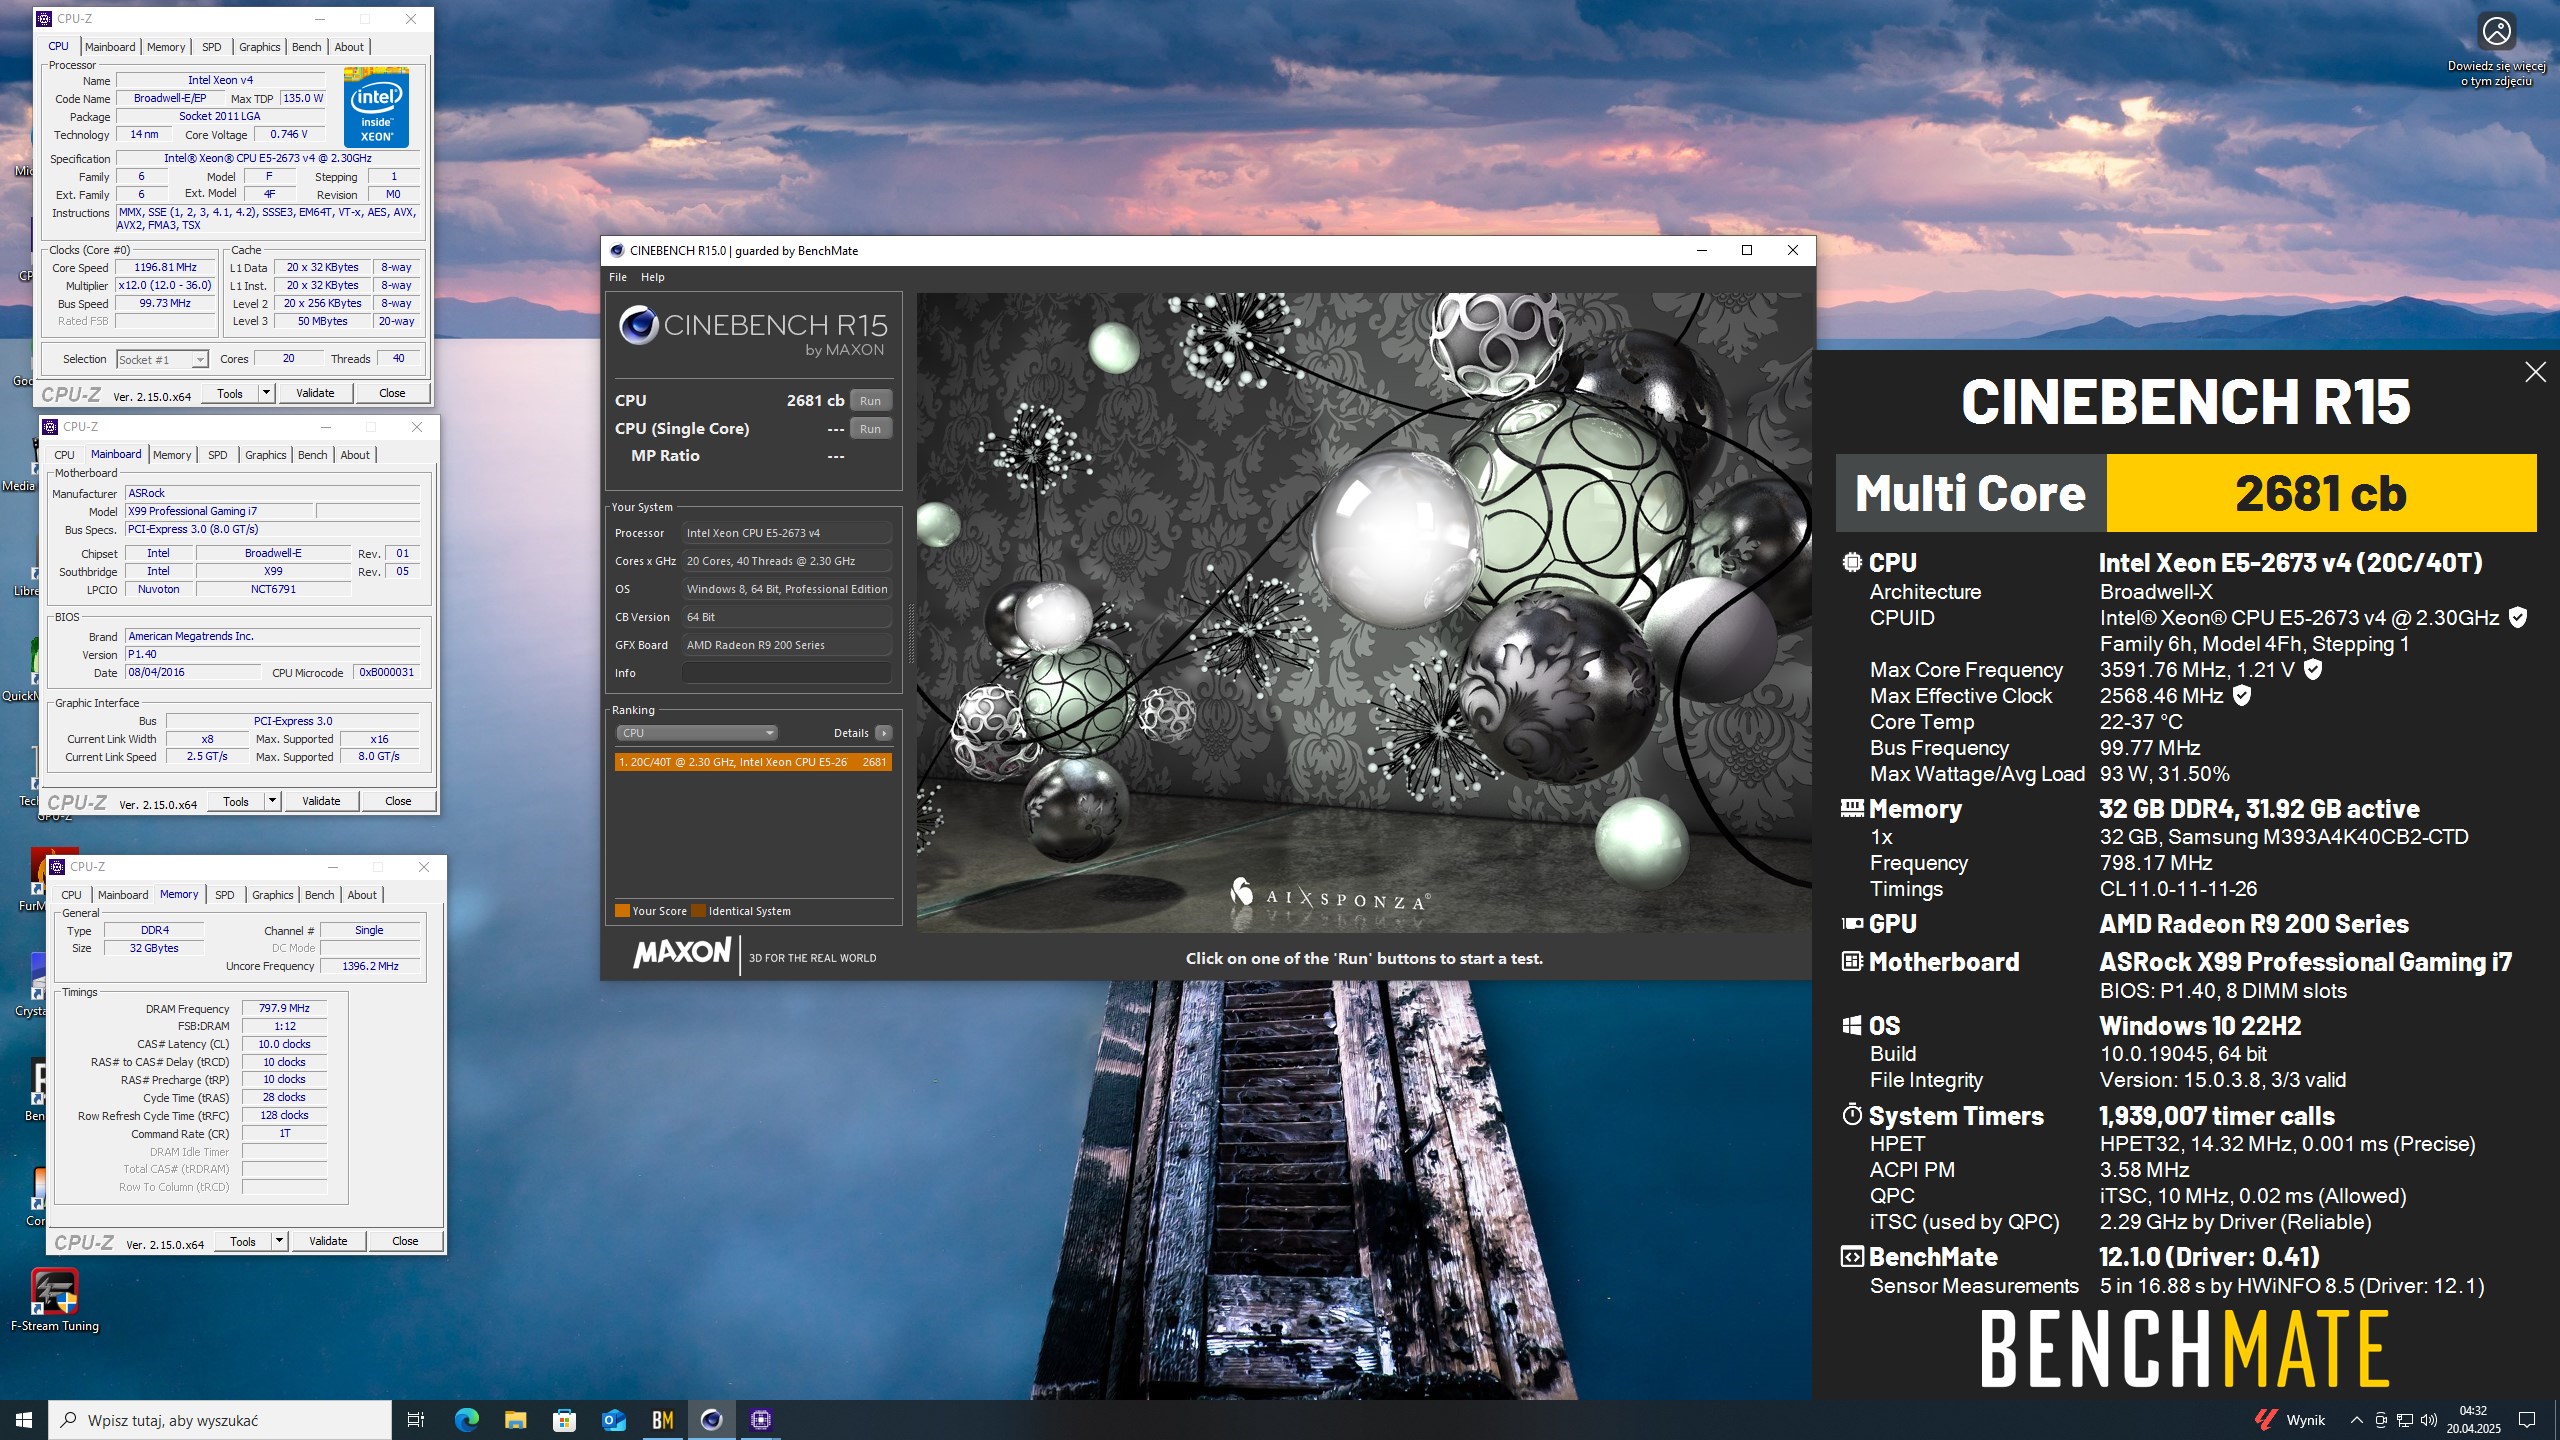This screenshot has height=1440, width=2560.
Task: Open Outlook from the taskbar
Action: [x=613, y=1420]
